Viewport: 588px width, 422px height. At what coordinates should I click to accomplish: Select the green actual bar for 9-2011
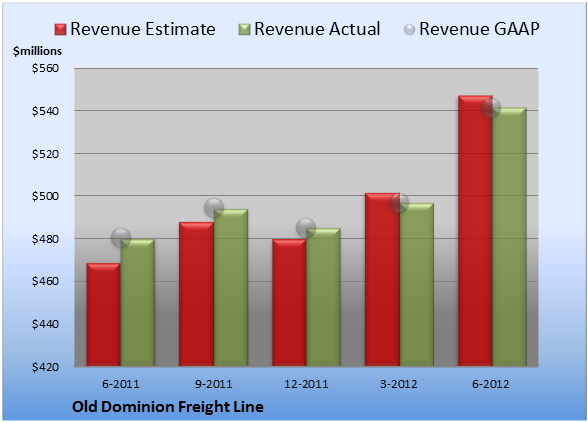pyautogui.click(x=231, y=288)
